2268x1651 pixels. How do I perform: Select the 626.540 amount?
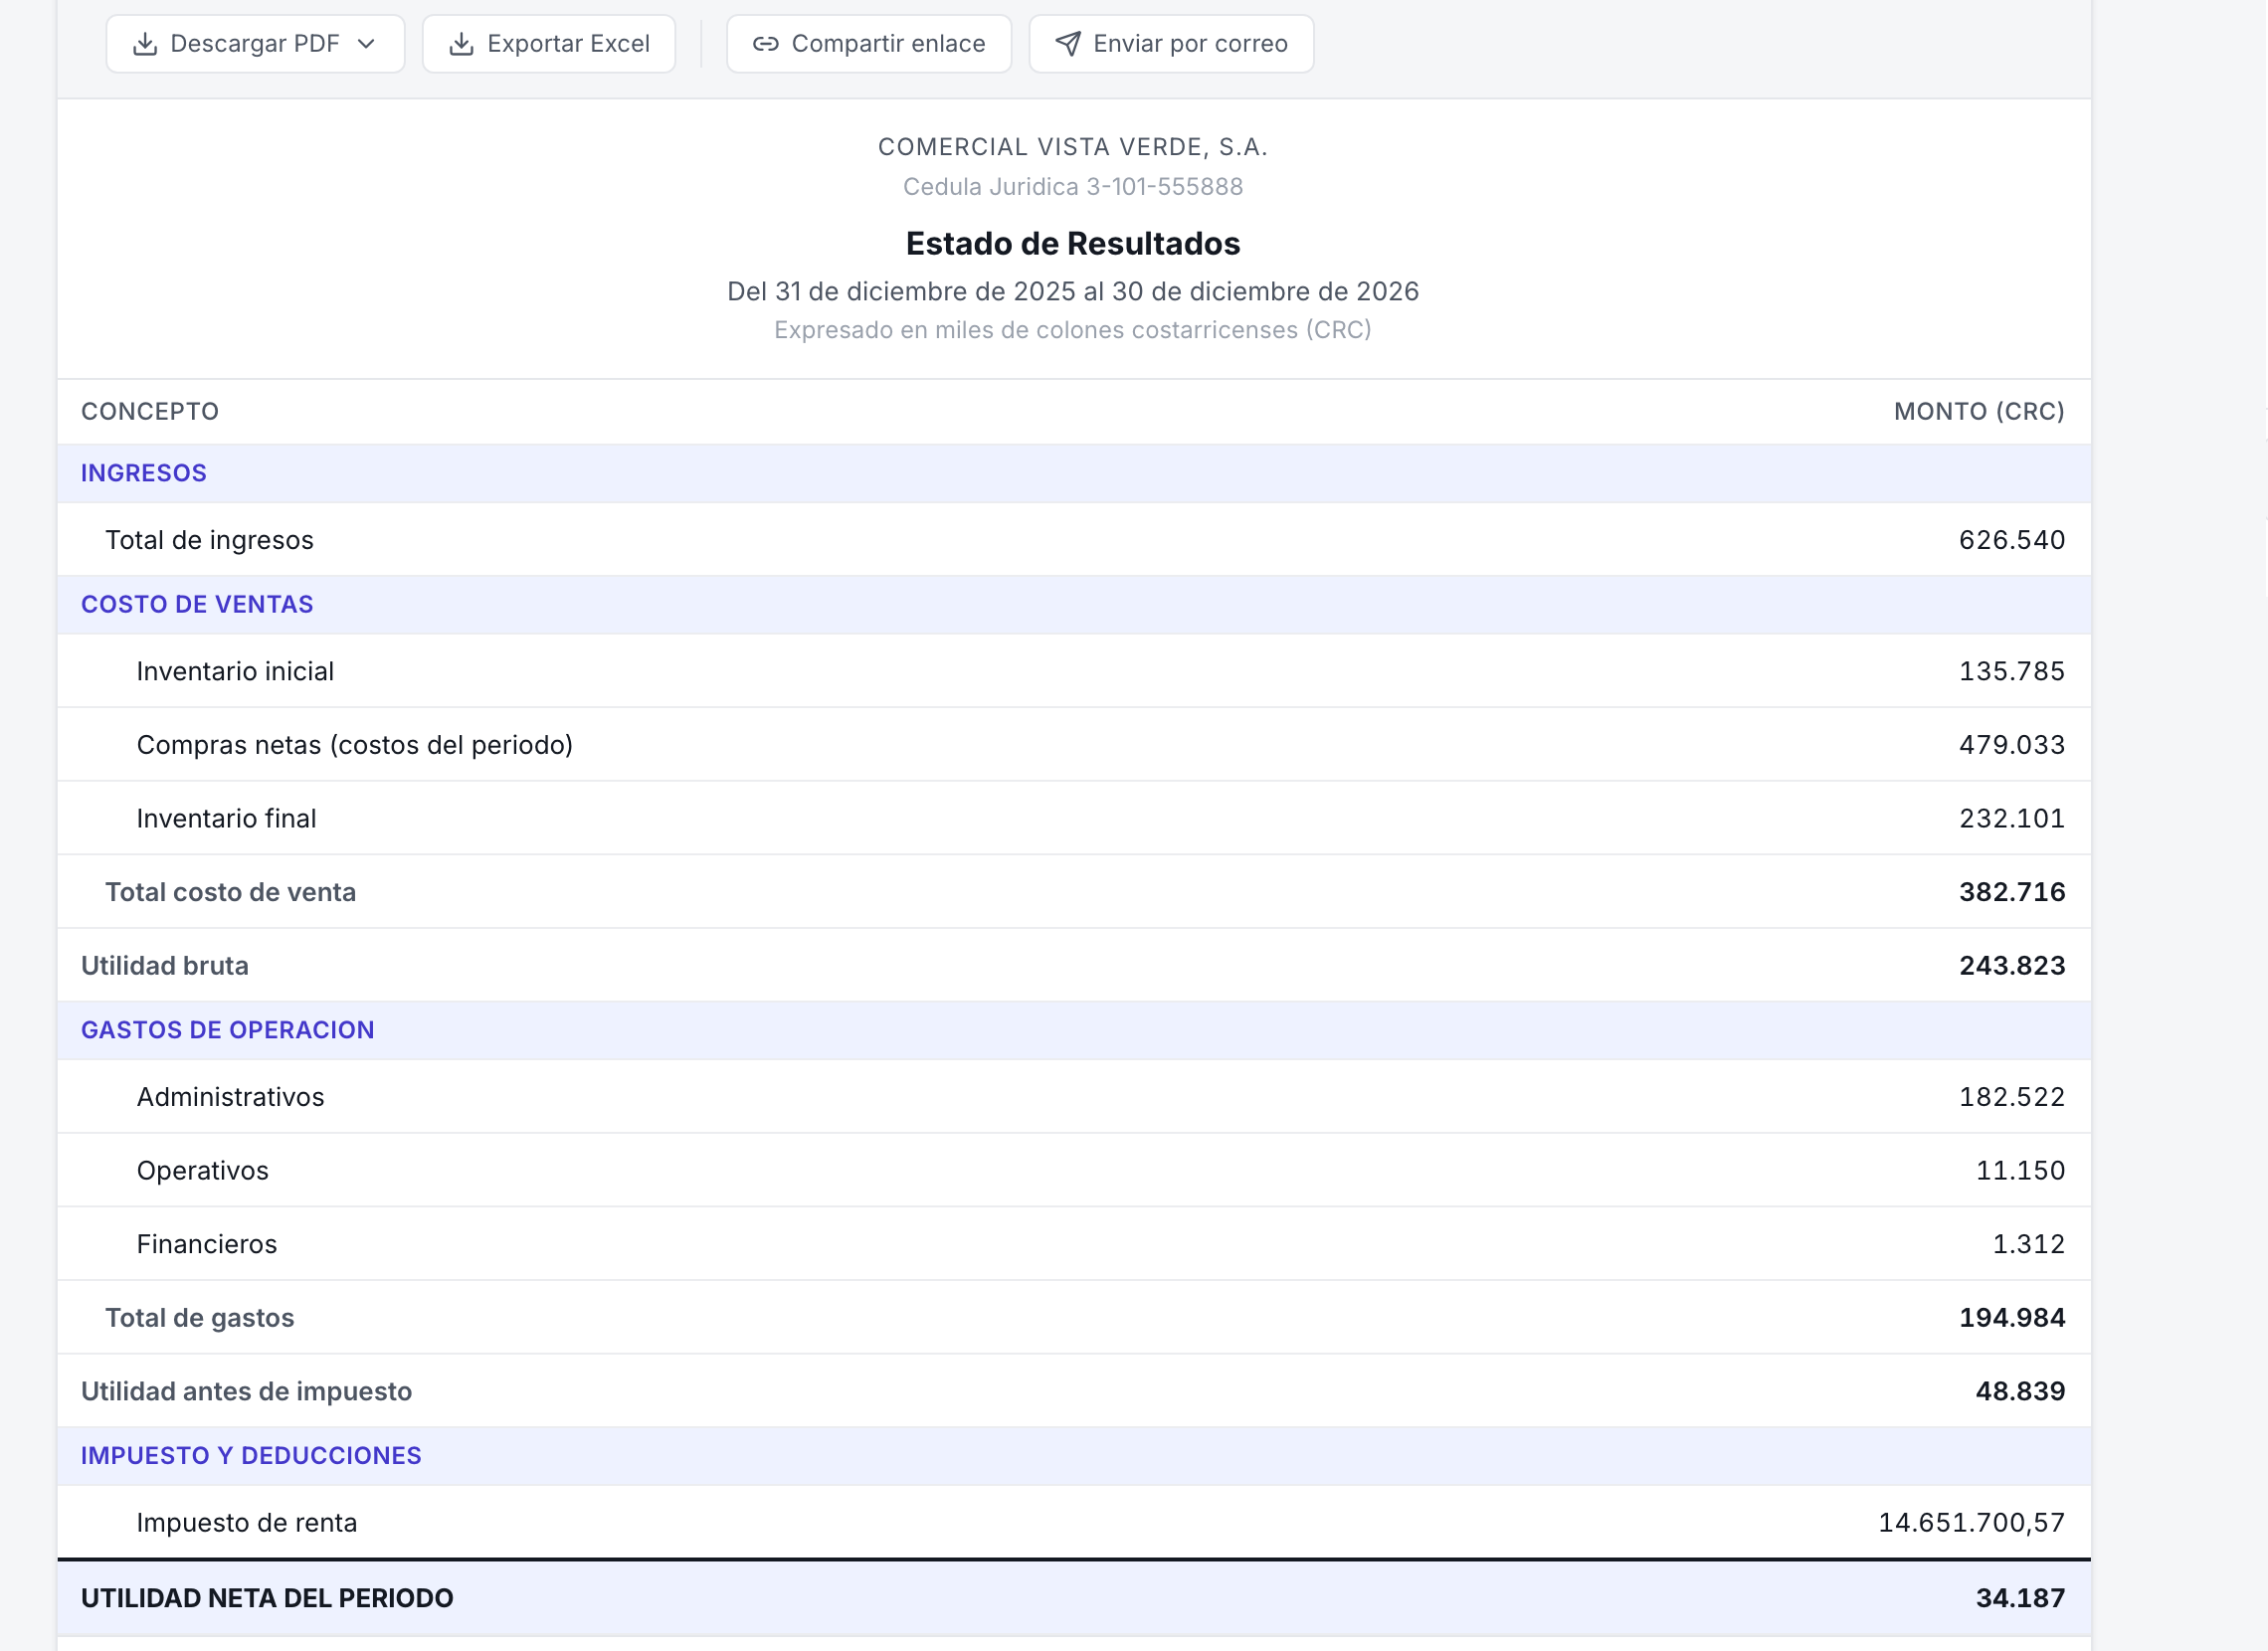(x=2012, y=540)
